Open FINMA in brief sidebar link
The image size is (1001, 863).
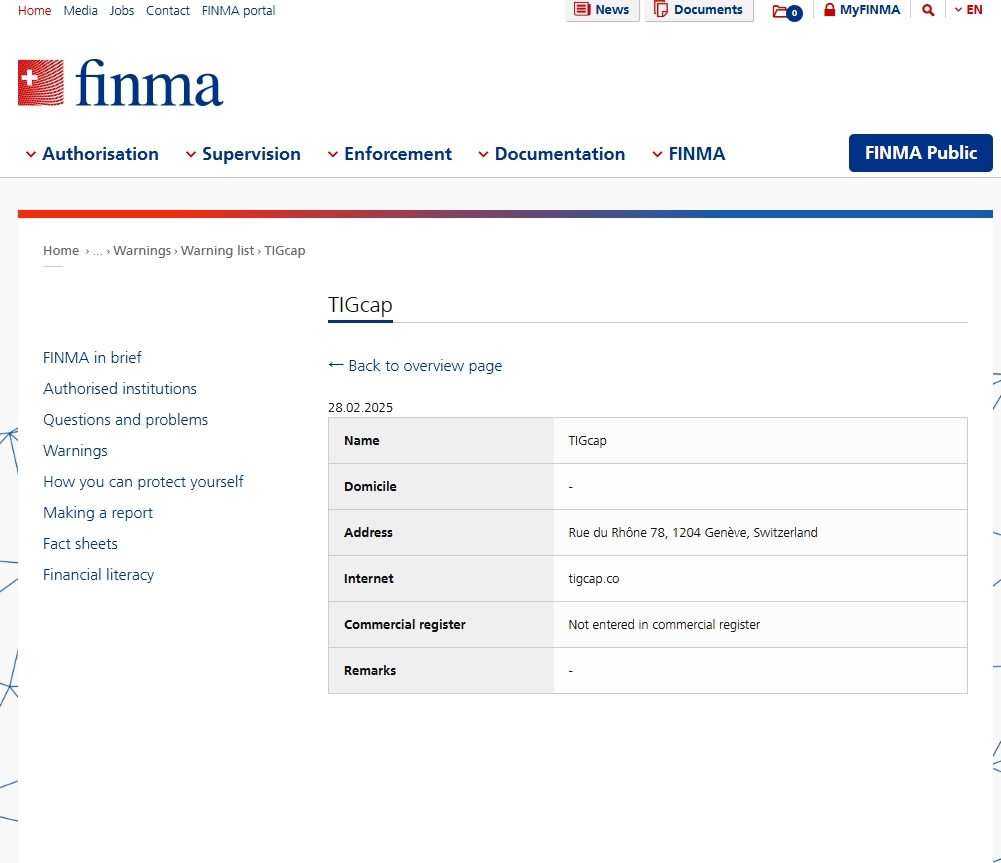click(x=92, y=357)
